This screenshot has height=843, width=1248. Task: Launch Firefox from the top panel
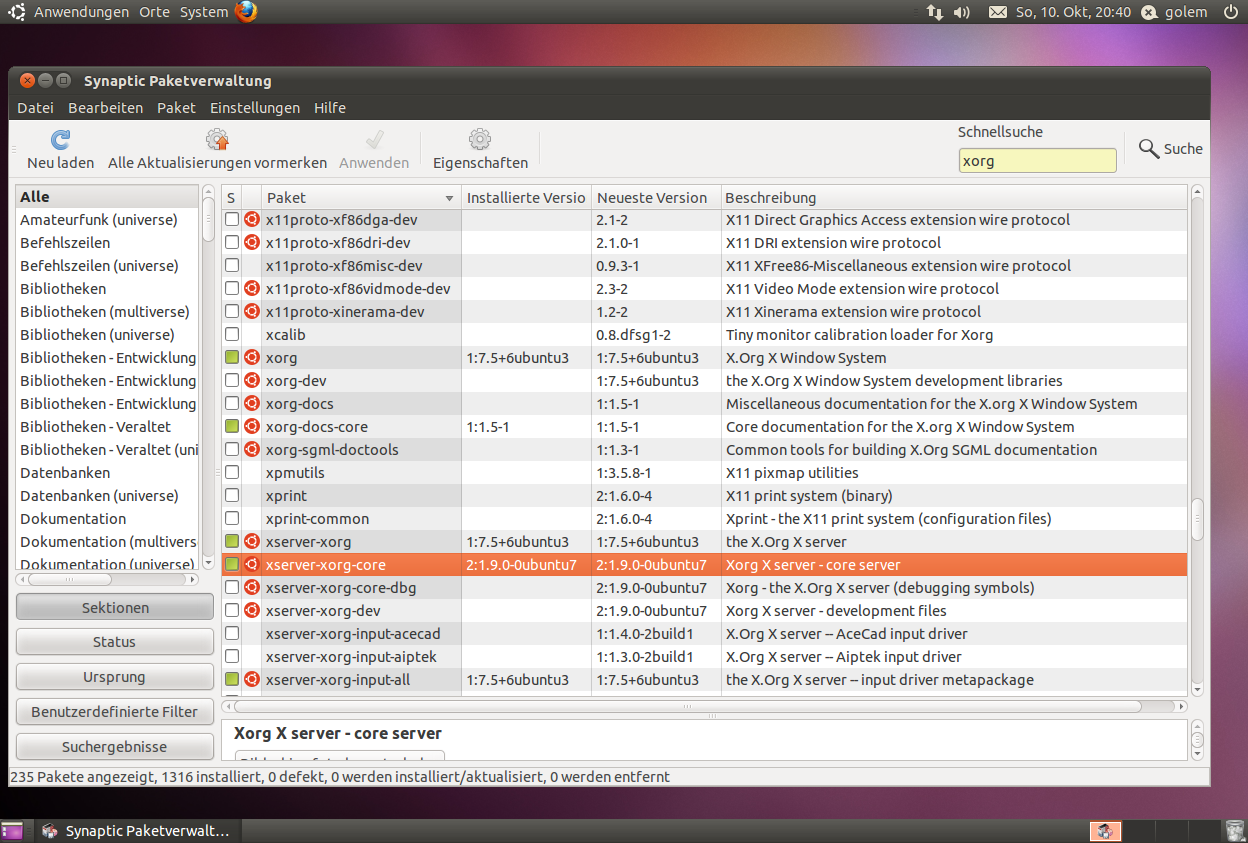pyautogui.click(x=247, y=12)
